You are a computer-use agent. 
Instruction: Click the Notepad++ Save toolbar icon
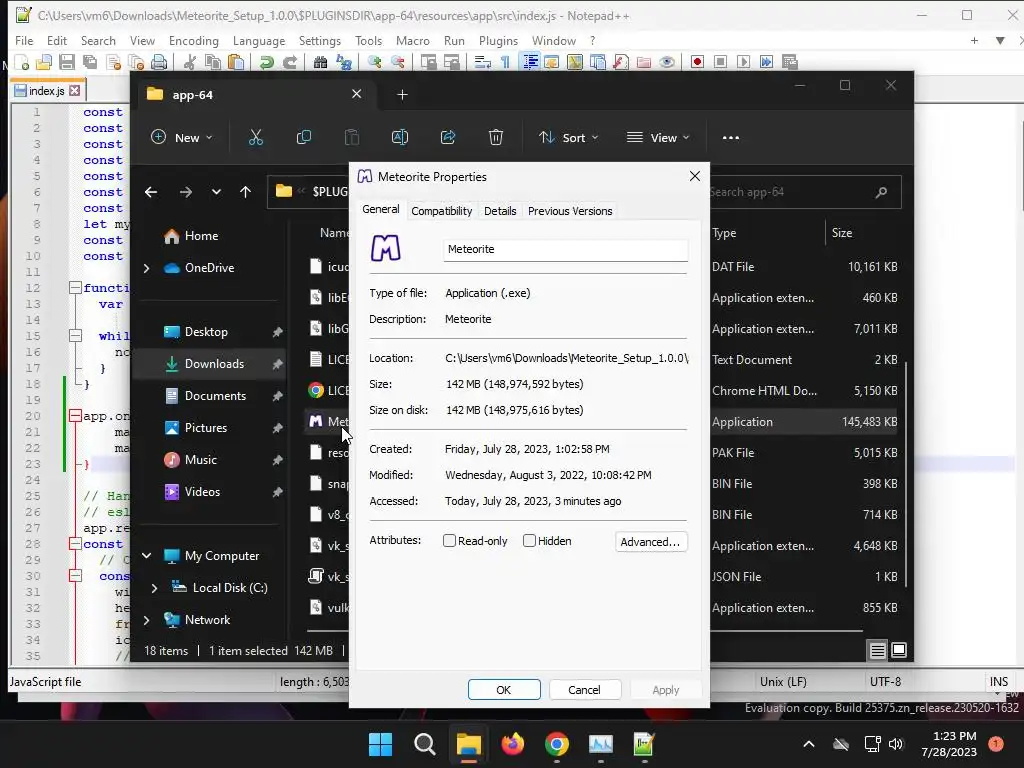67,63
